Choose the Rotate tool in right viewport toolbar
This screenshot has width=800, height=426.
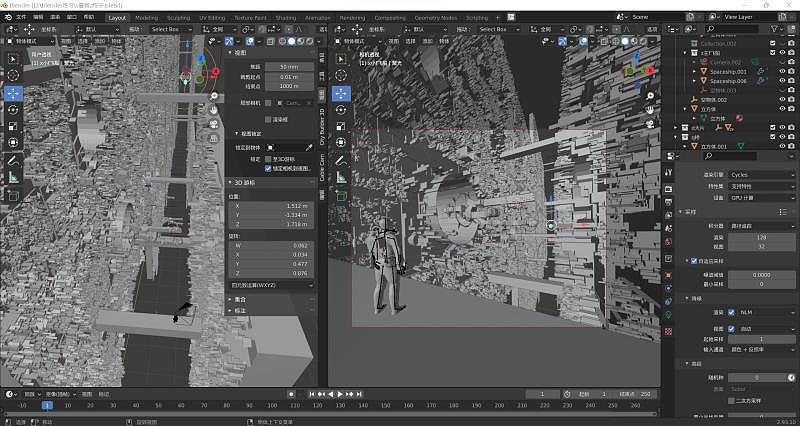tap(341, 110)
